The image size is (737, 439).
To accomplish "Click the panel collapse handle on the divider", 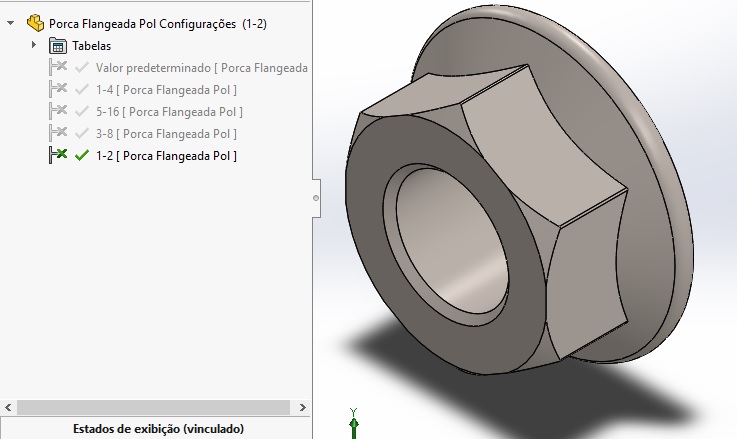I will coord(316,198).
